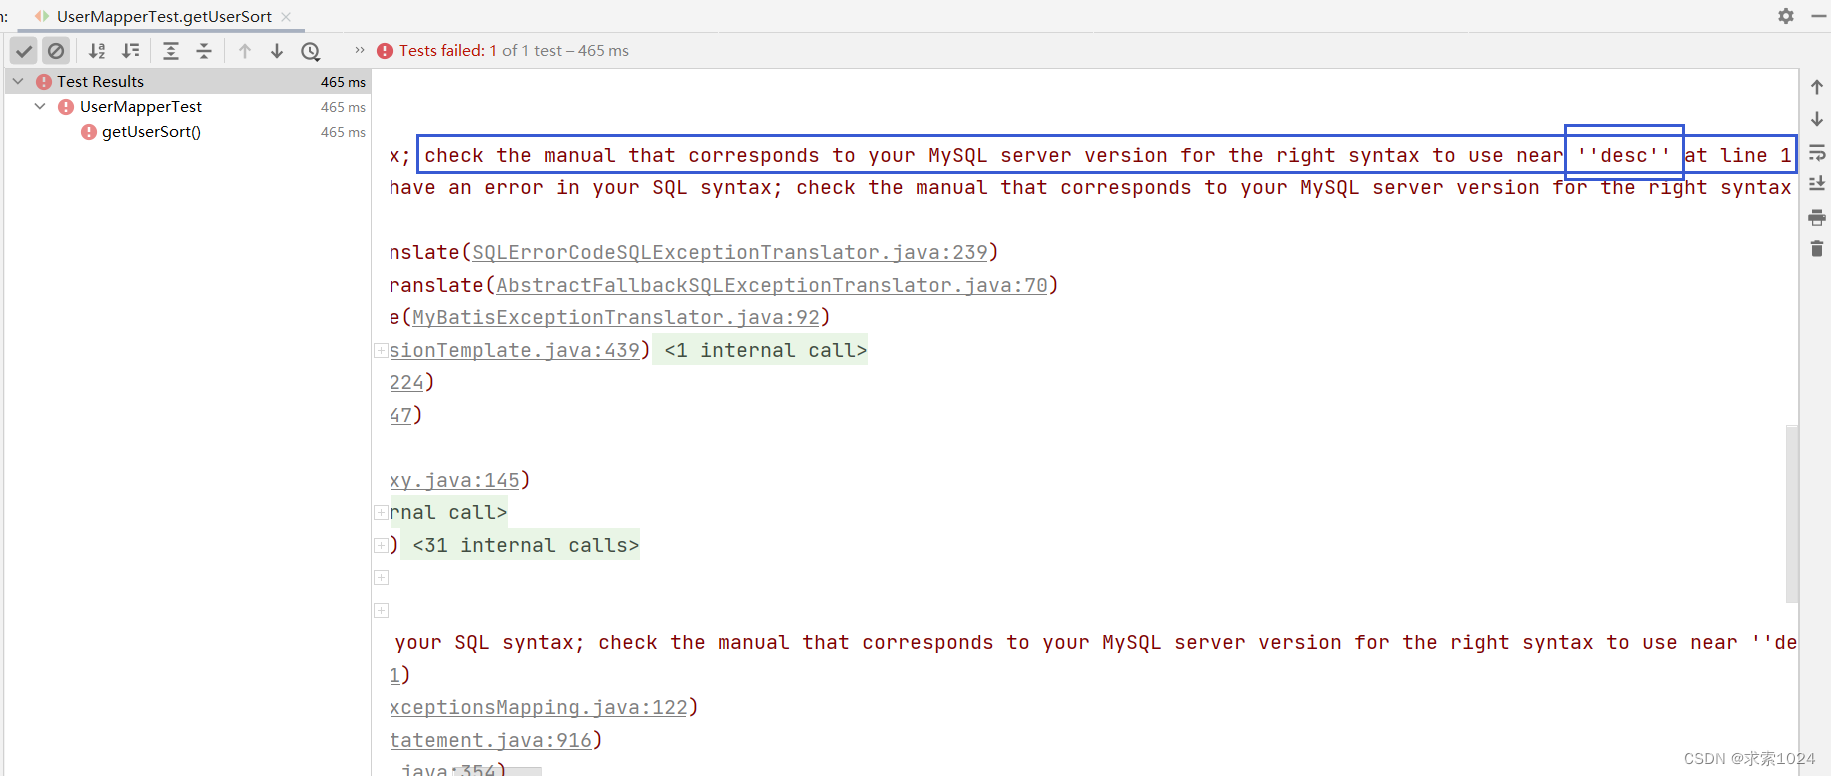This screenshot has height=776, width=1831.
Task: Open test history clock icon
Action: coord(311,51)
